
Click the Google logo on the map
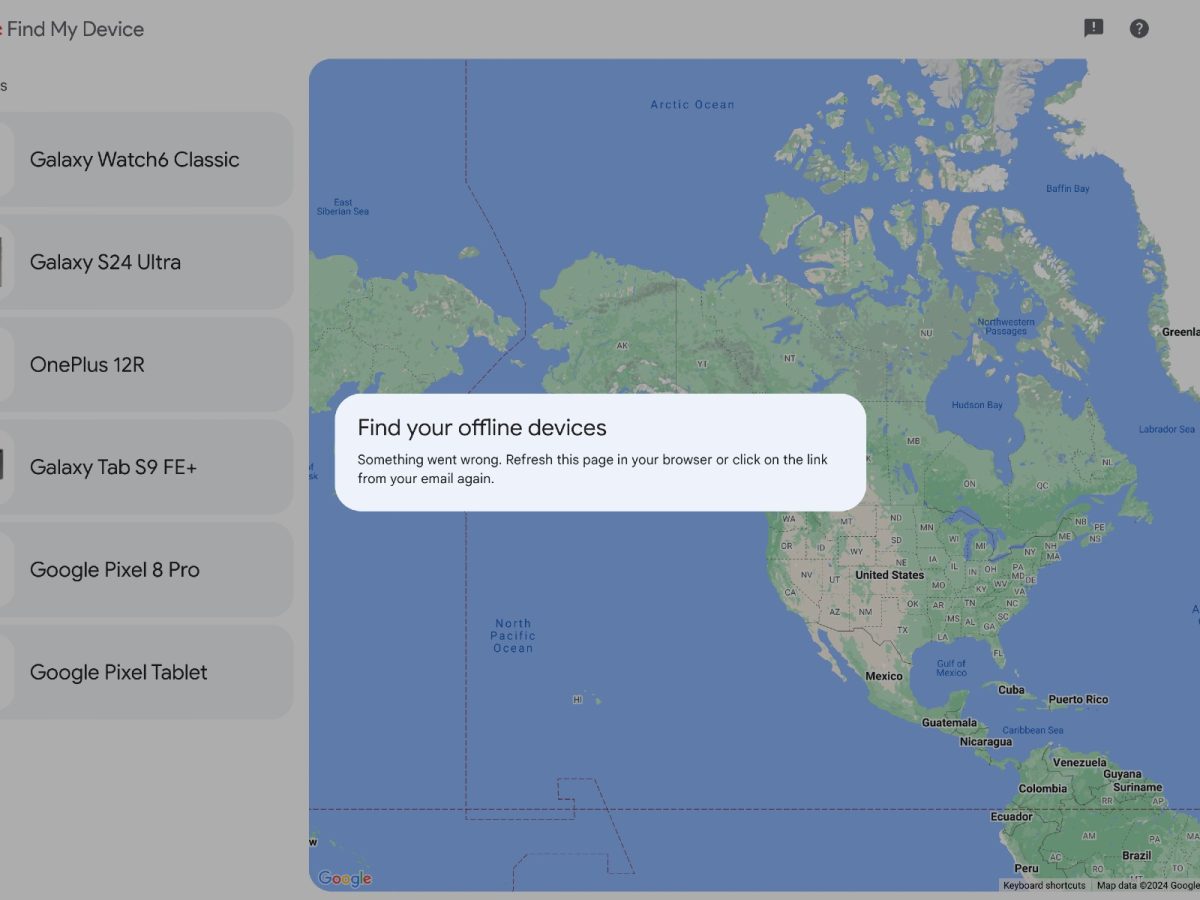point(345,878)
